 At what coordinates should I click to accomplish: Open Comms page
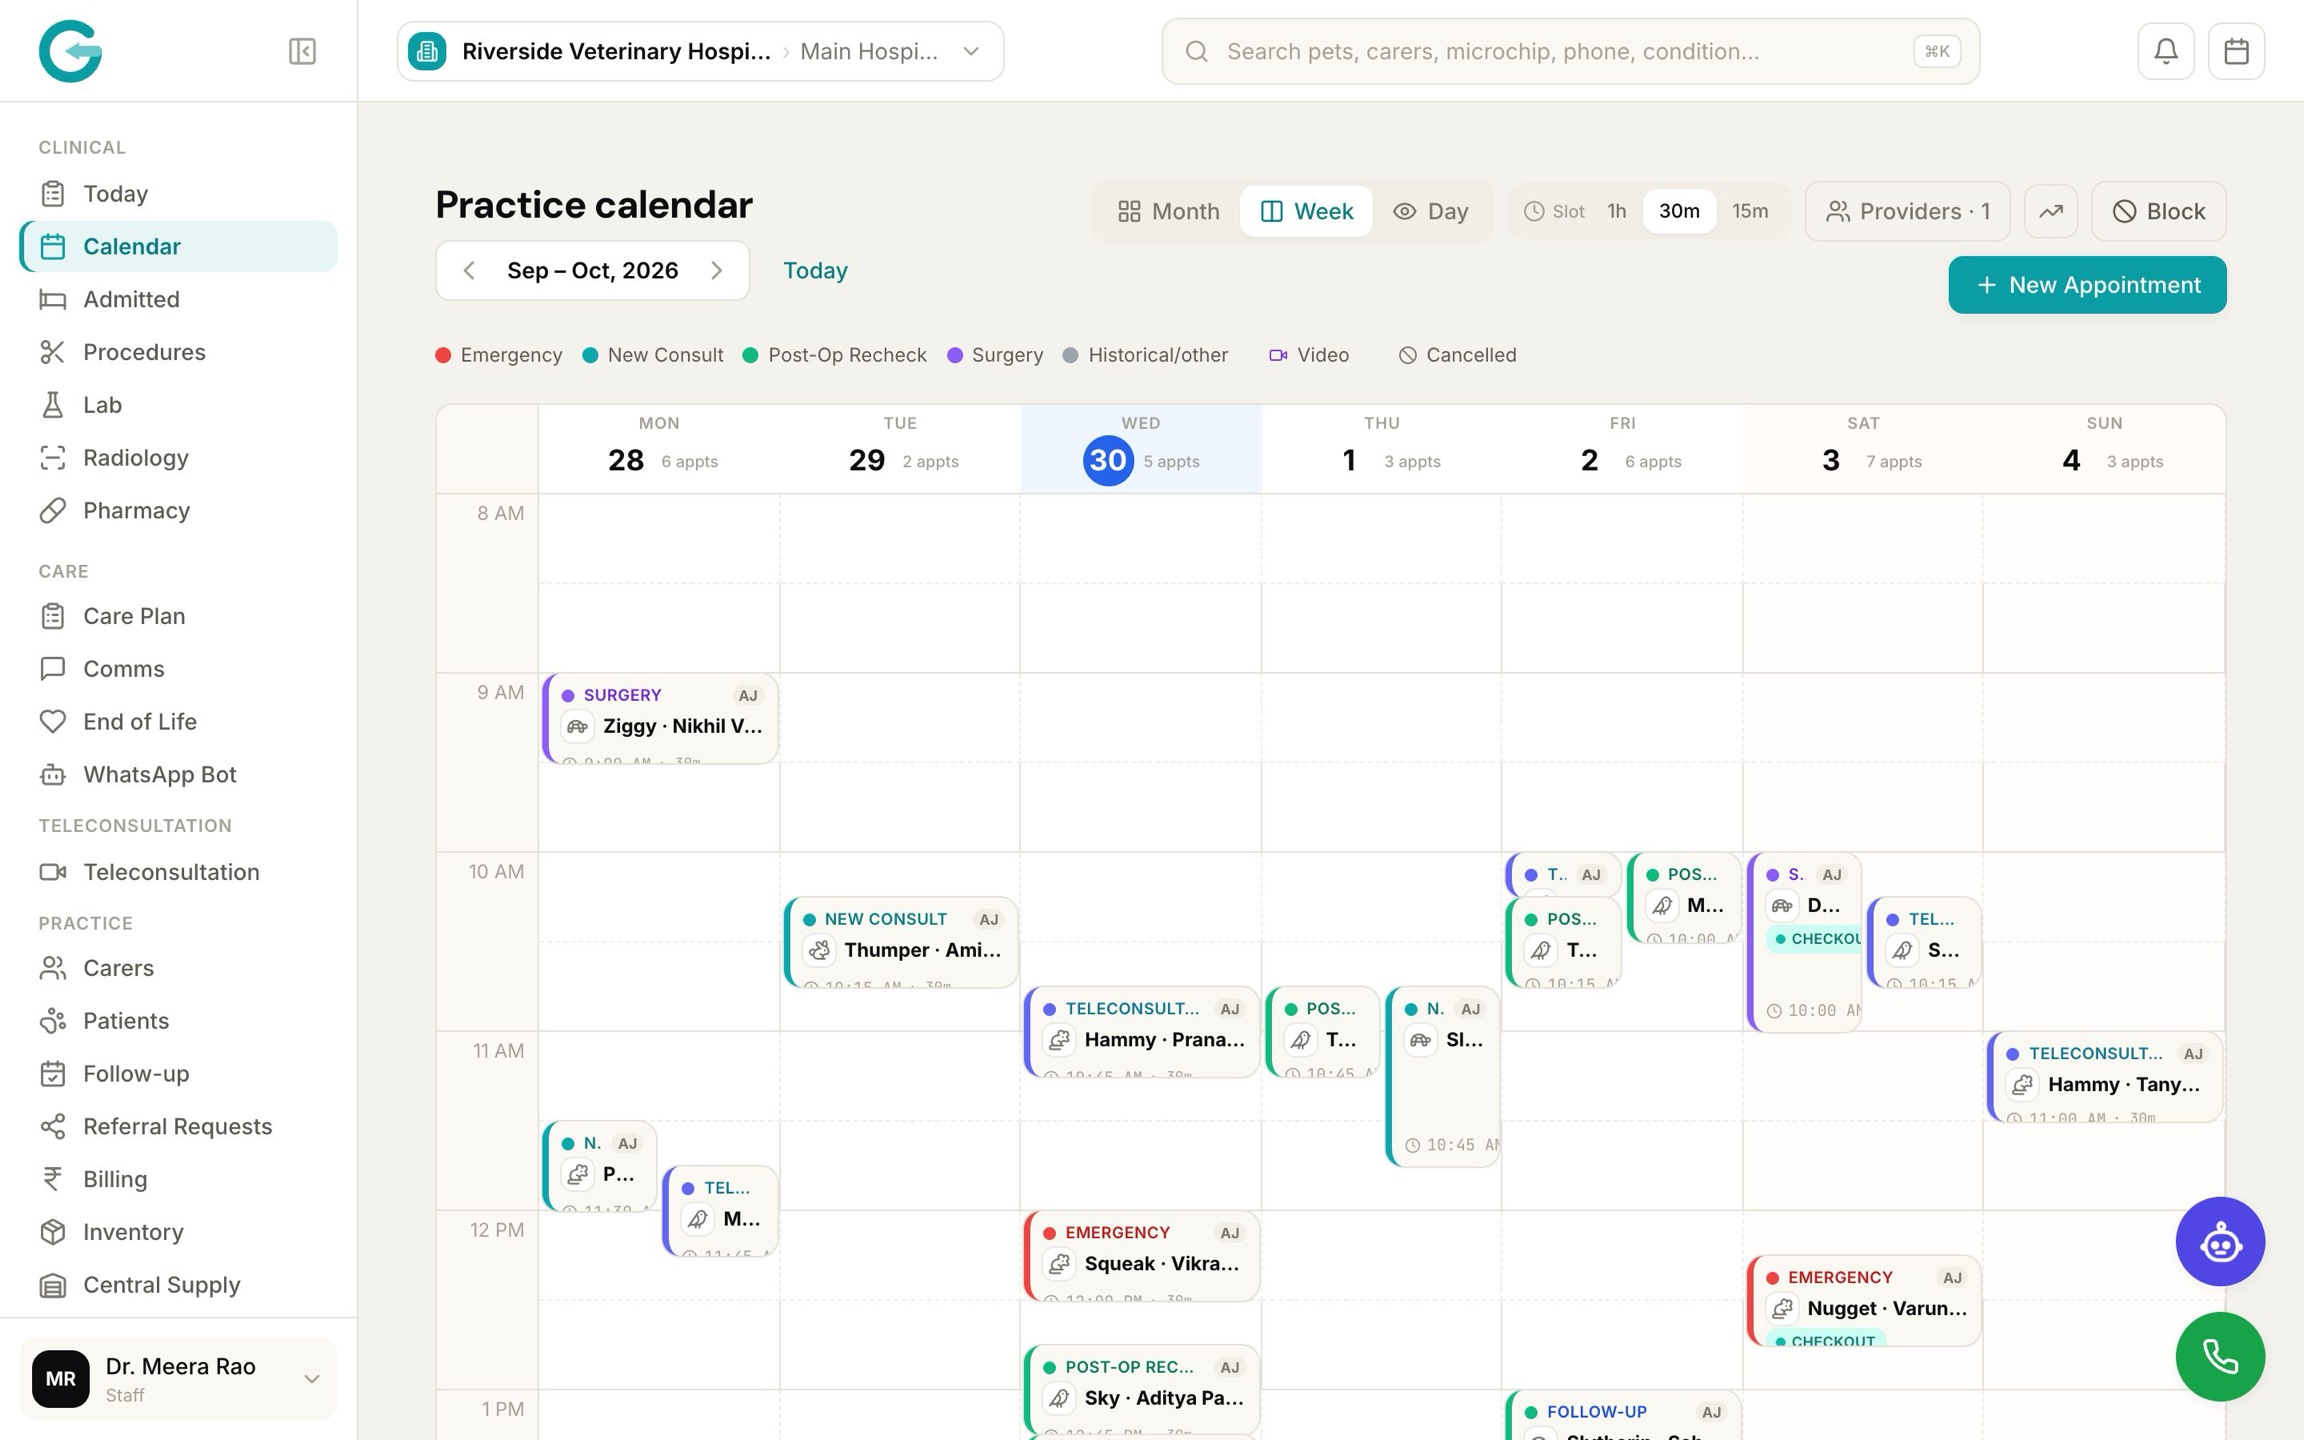[178, 668]
